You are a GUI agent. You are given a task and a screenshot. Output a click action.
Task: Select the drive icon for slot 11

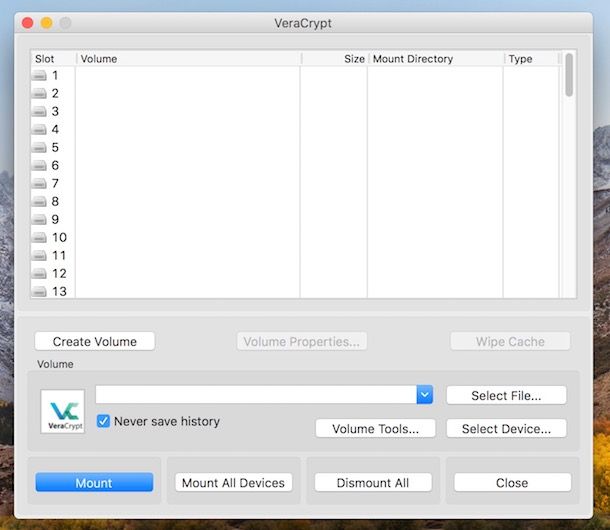coord(39,256)
